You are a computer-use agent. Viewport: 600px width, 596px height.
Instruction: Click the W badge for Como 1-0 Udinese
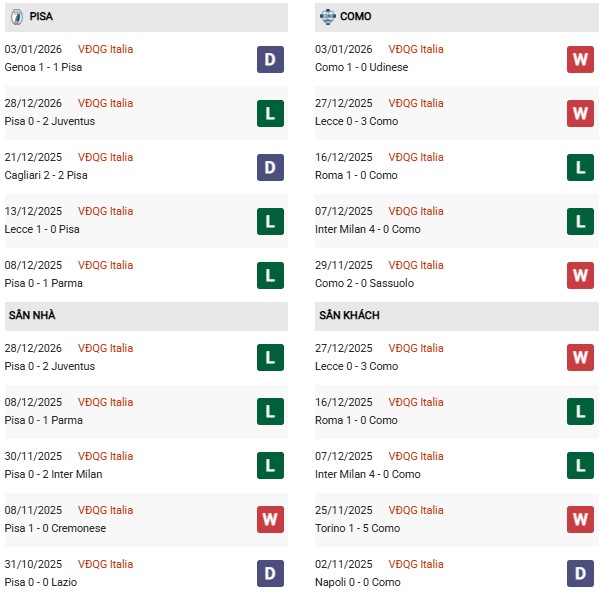[580, 59]
